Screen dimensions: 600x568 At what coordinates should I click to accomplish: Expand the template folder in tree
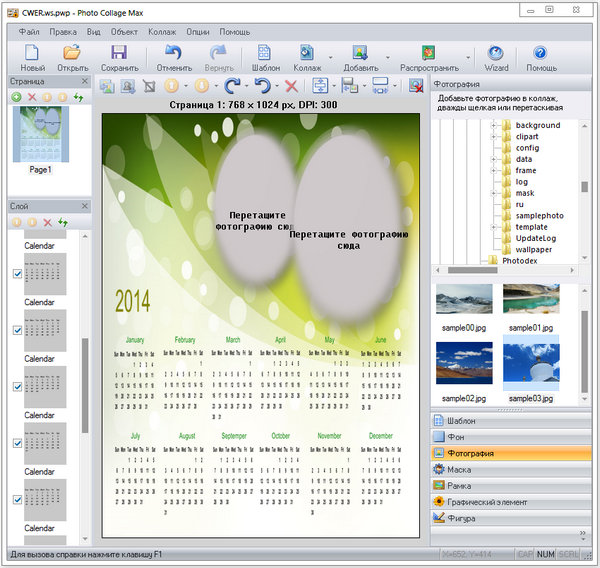click(493, 227)
